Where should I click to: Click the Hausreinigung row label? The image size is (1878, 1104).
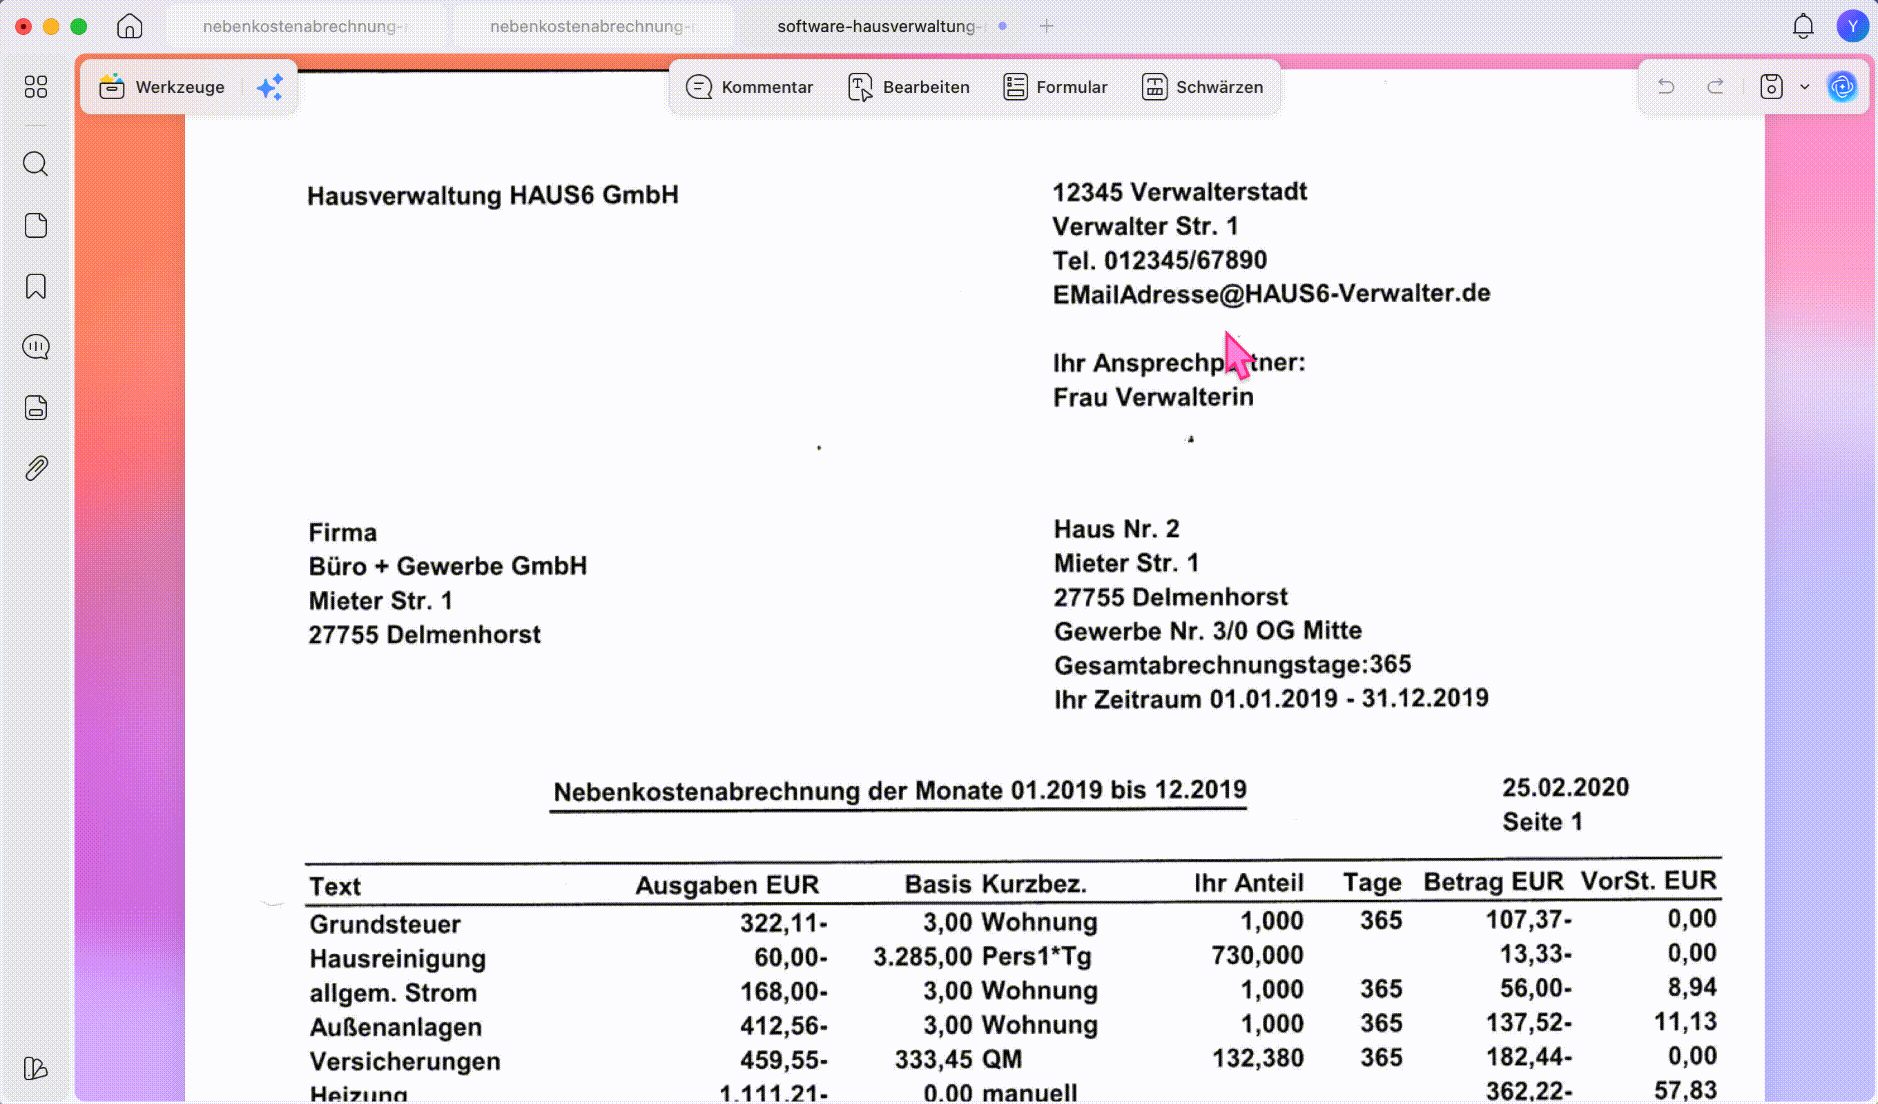[398, 958]
